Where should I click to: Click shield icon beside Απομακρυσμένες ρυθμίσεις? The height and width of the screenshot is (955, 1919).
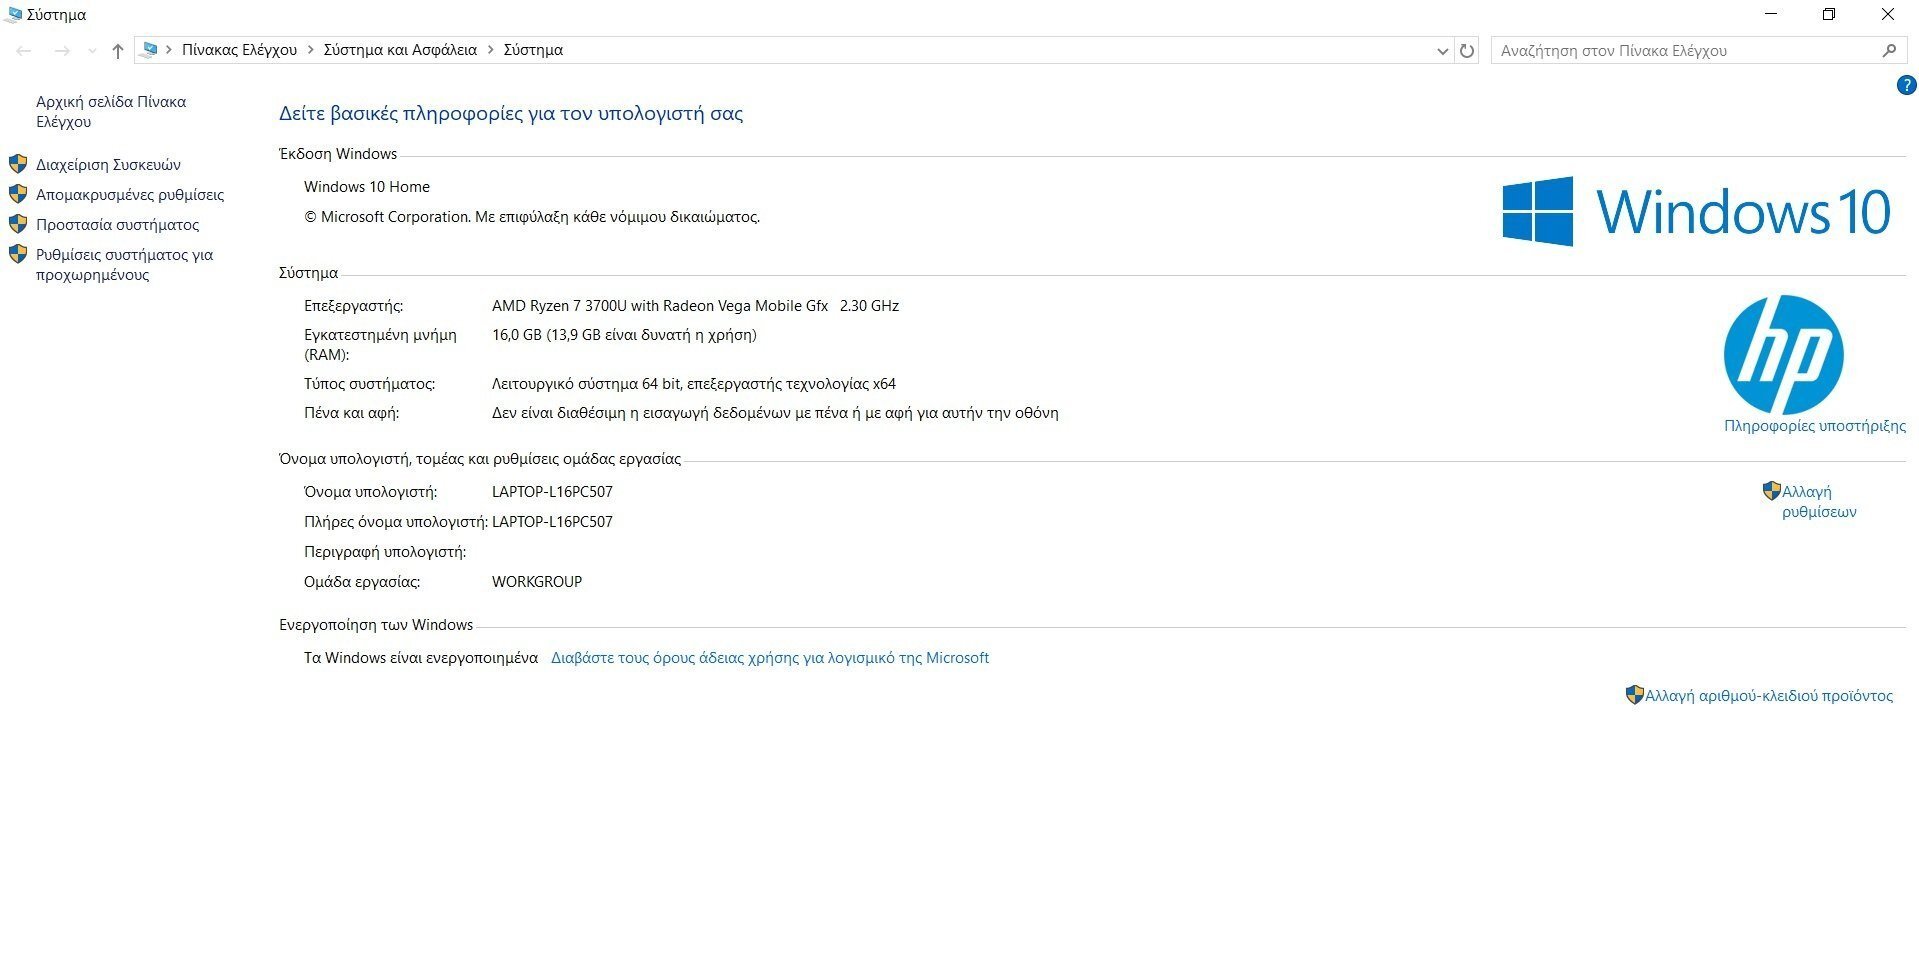18,194
